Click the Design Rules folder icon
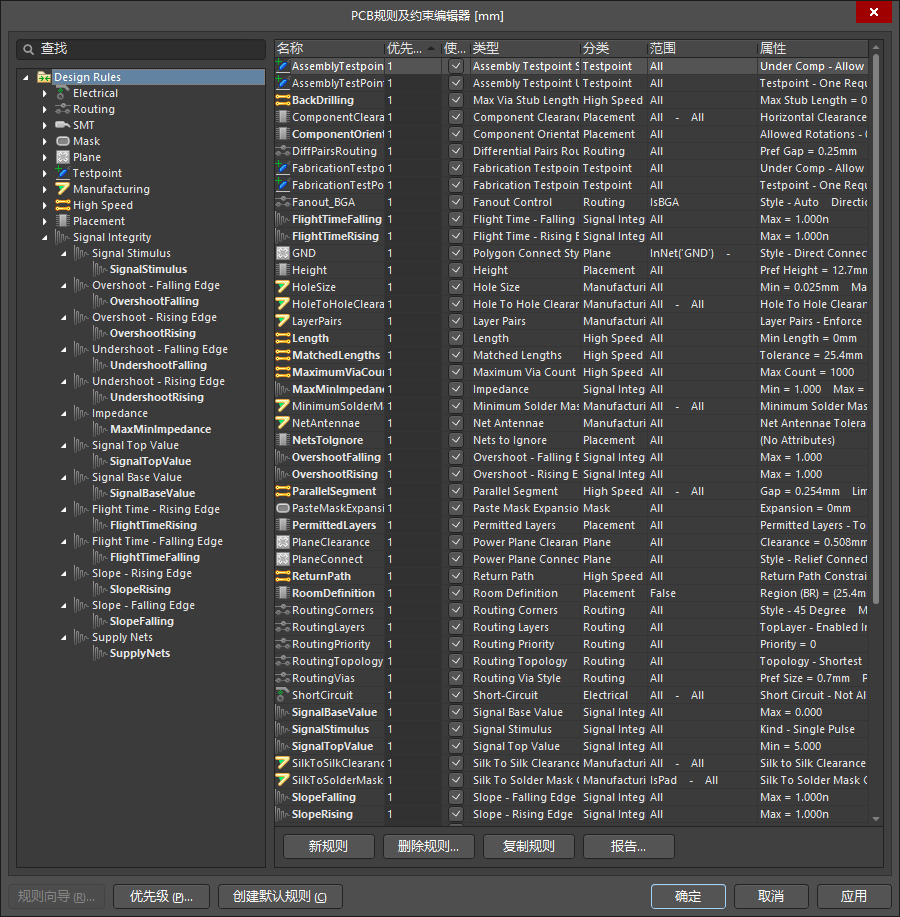 tap(44, 77)
